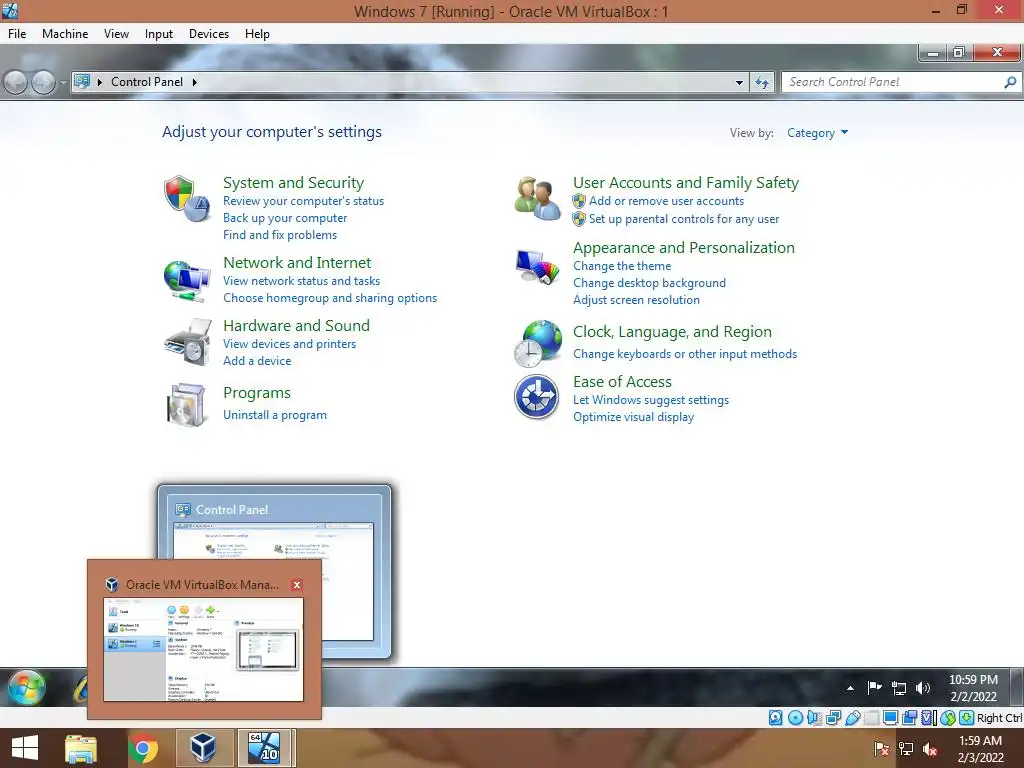Click Find and fix problems link
1024x768 pixels.
pyautogui.click(x=280, y=235)
